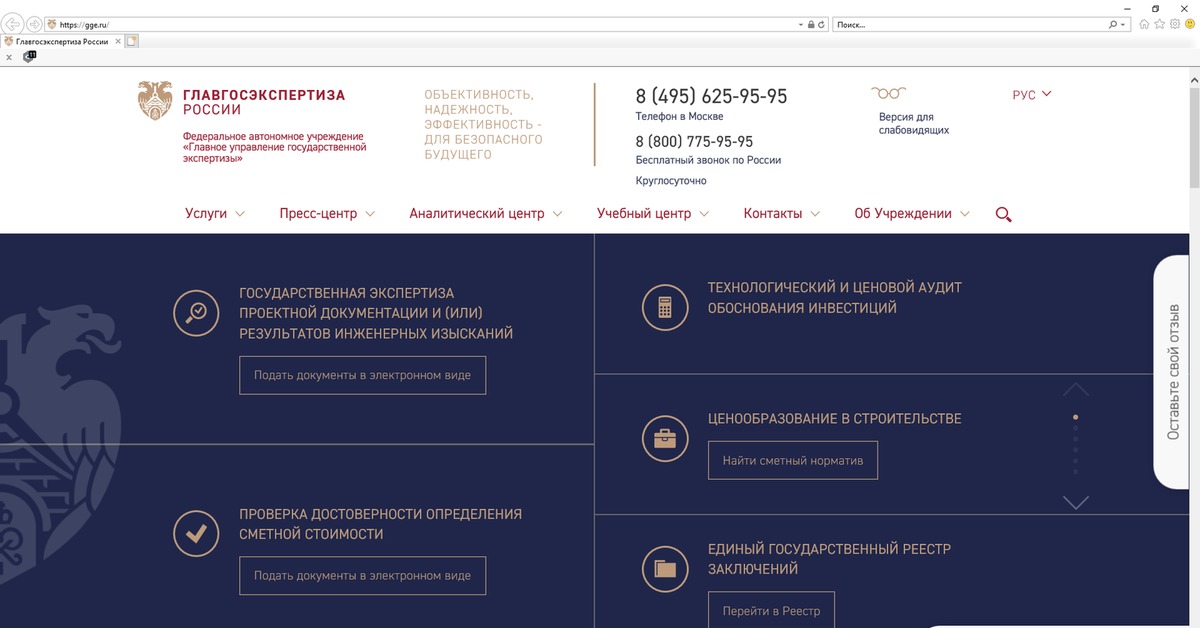Click the Glavgosexpertiza eagle logo
The image size is (1200, 628).
point(155,101)
